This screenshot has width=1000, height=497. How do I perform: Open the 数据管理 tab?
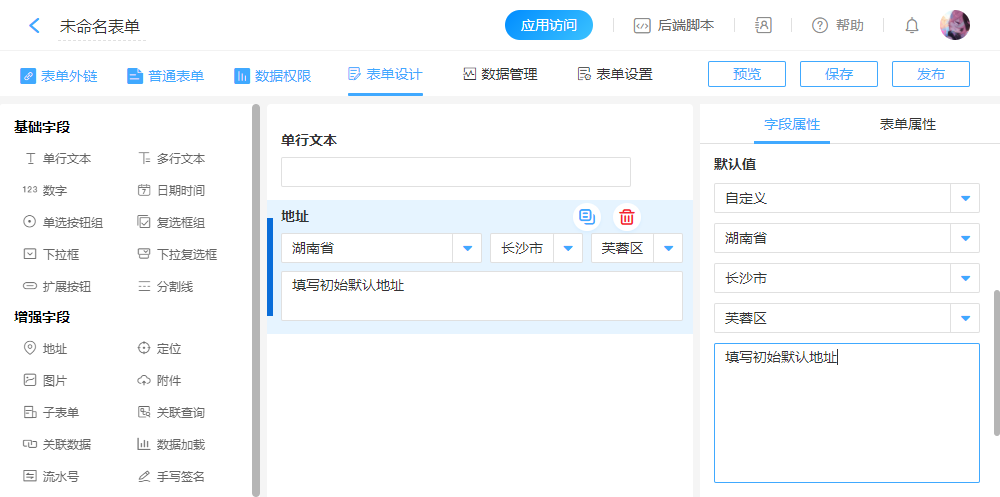500,74
